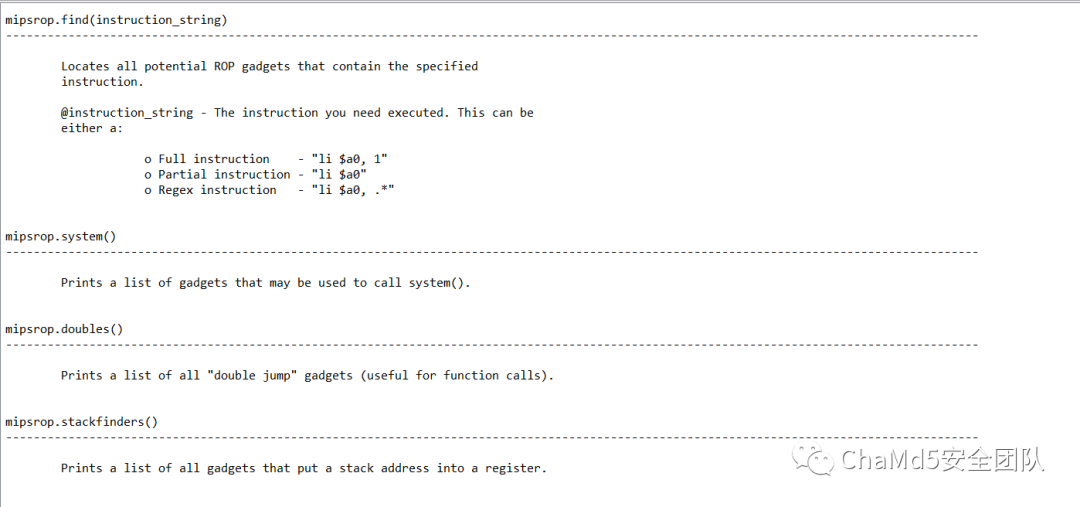
Task: Click the WeChat logo in the watermark
Action: (813, 459)
